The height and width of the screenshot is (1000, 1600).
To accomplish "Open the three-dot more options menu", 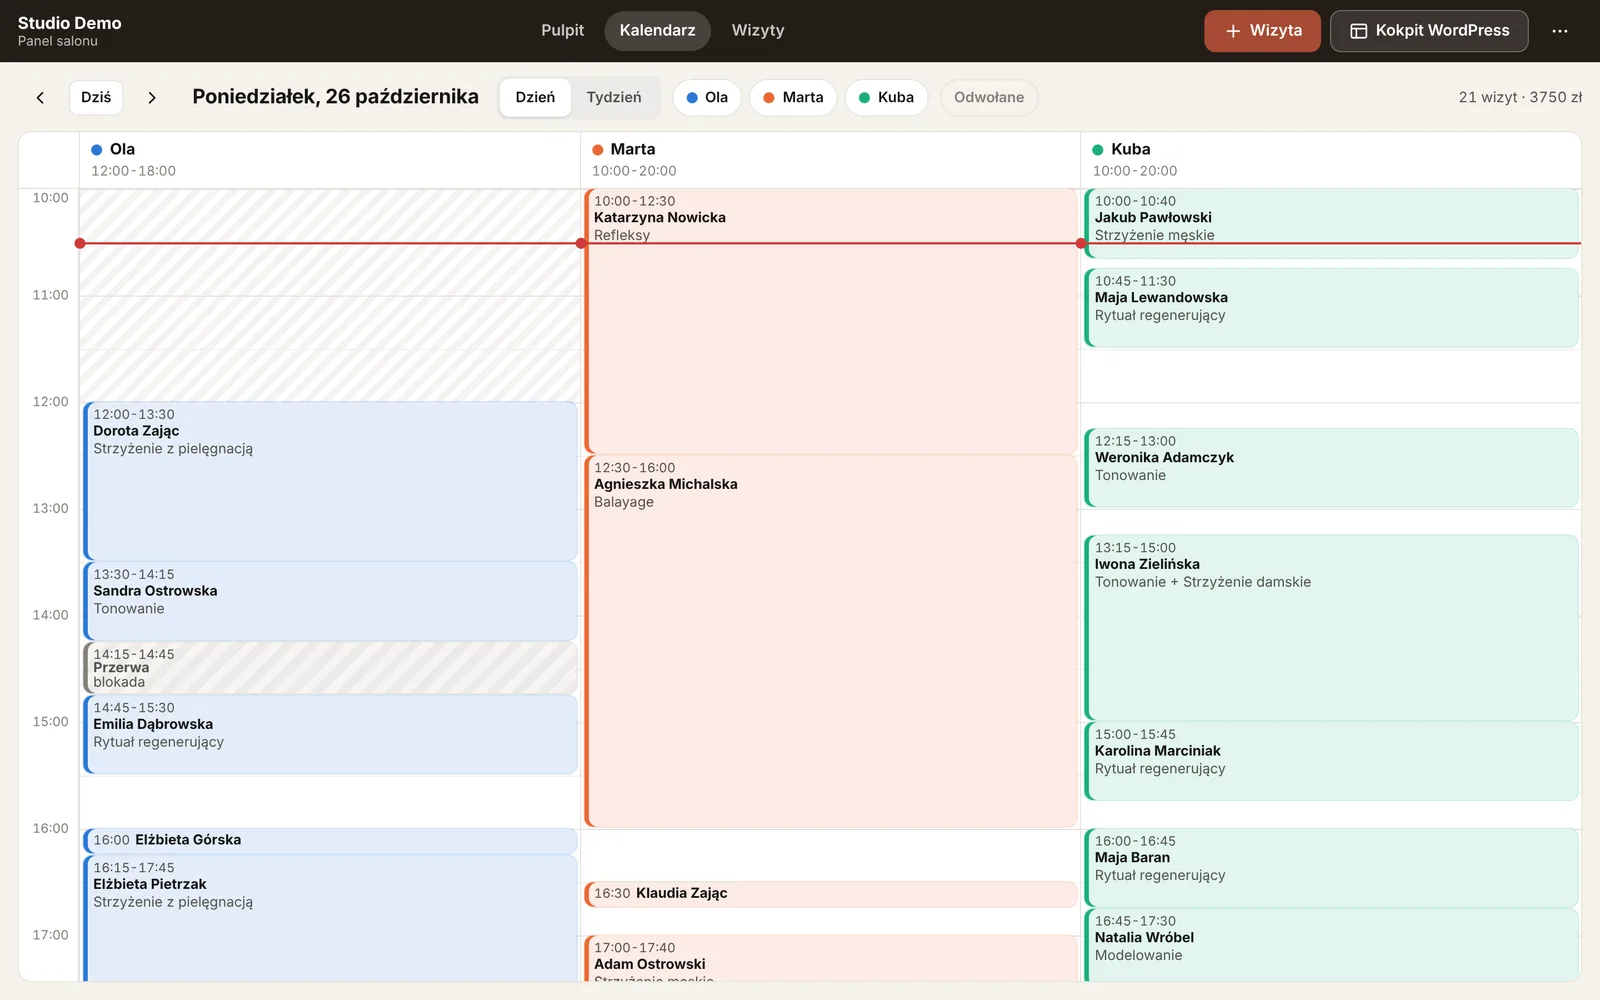I will (x=1560, y=31).
